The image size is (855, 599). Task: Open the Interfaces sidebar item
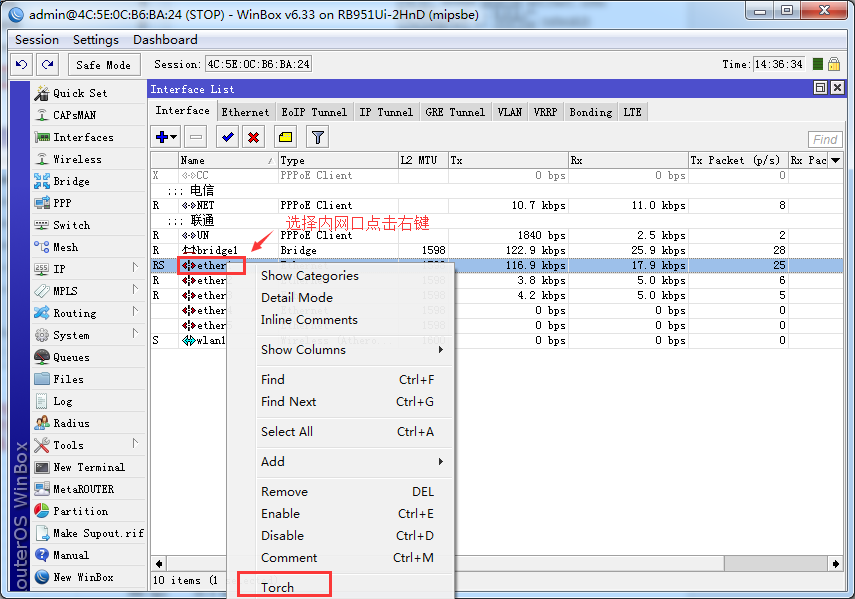tap(89, 137)
